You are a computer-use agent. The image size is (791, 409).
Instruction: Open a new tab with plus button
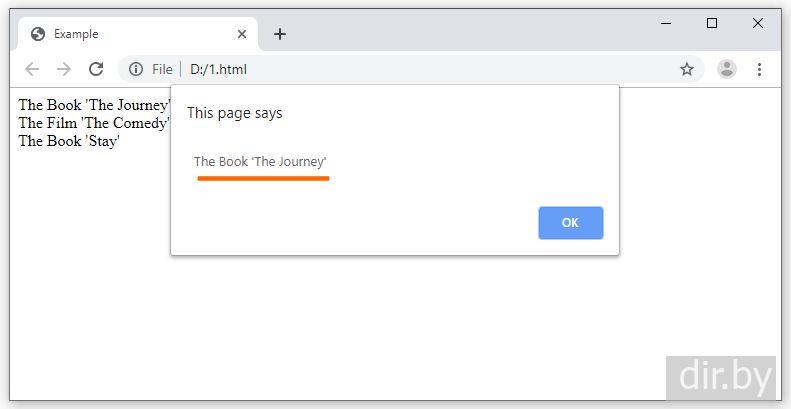point(280,34)
